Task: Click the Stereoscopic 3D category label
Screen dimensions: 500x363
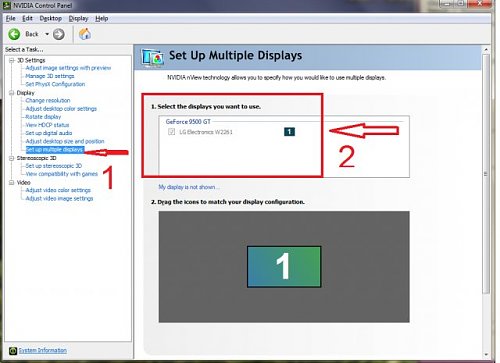Action: pos(37,158)
